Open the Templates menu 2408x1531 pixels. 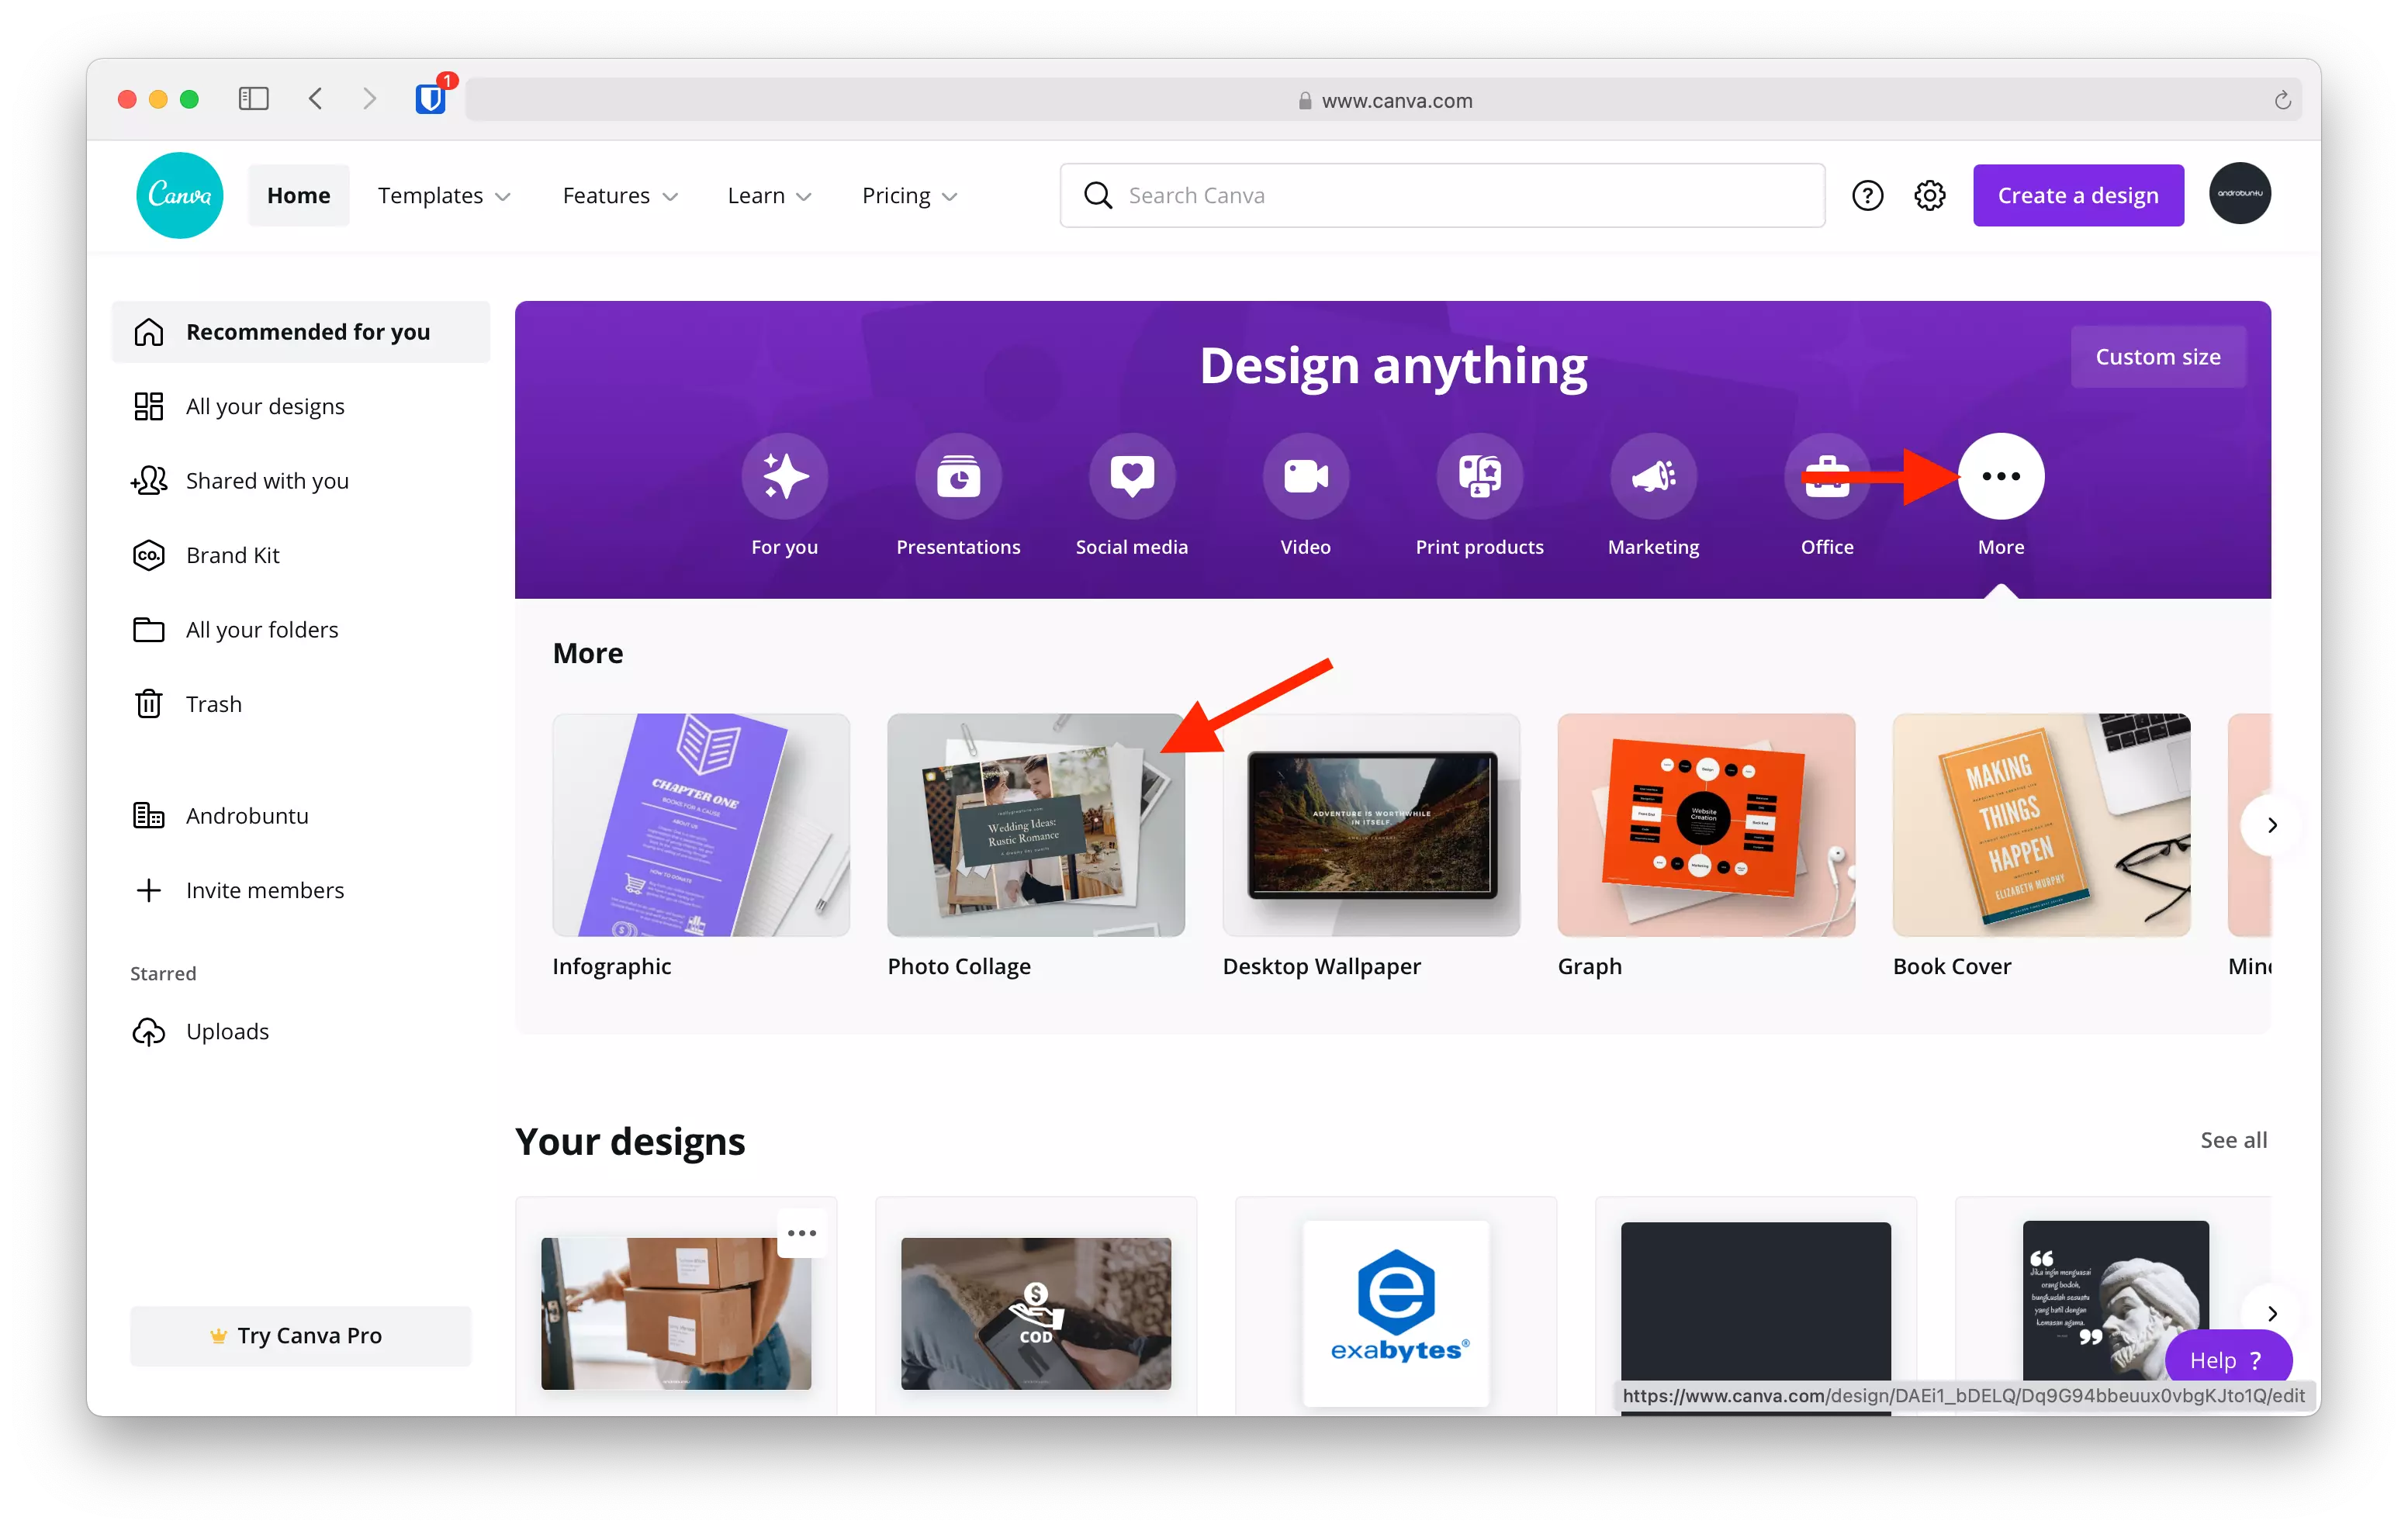[444, 195]
